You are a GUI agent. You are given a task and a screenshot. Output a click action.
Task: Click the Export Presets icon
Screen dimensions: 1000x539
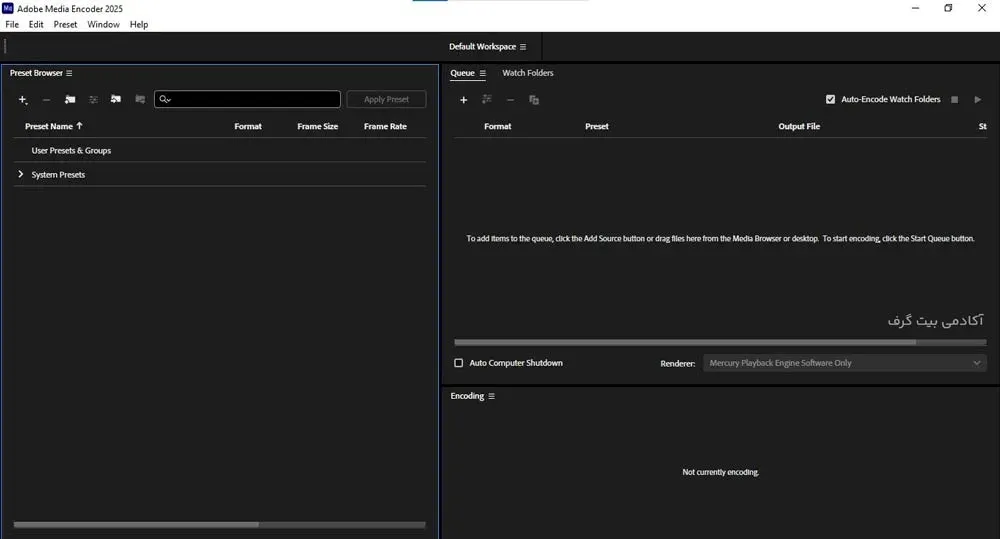[140, 99]
